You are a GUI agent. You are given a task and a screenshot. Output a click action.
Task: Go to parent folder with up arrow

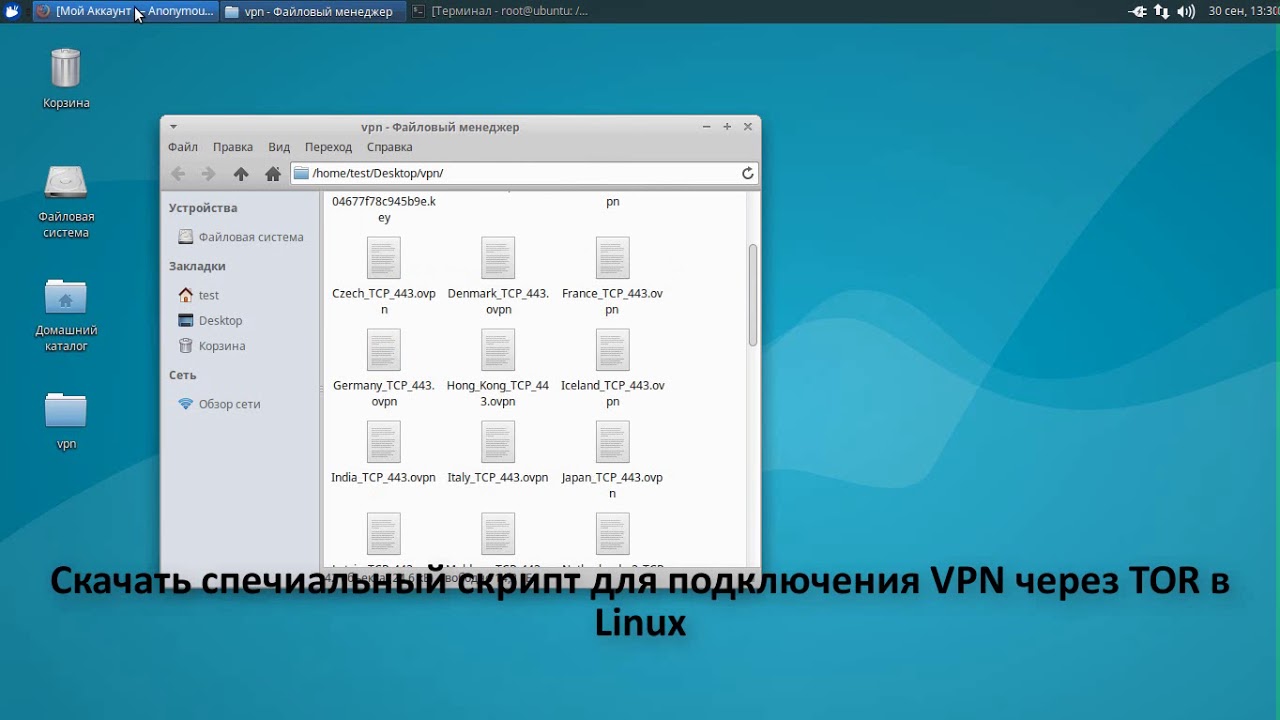click(x=241, y=174)
